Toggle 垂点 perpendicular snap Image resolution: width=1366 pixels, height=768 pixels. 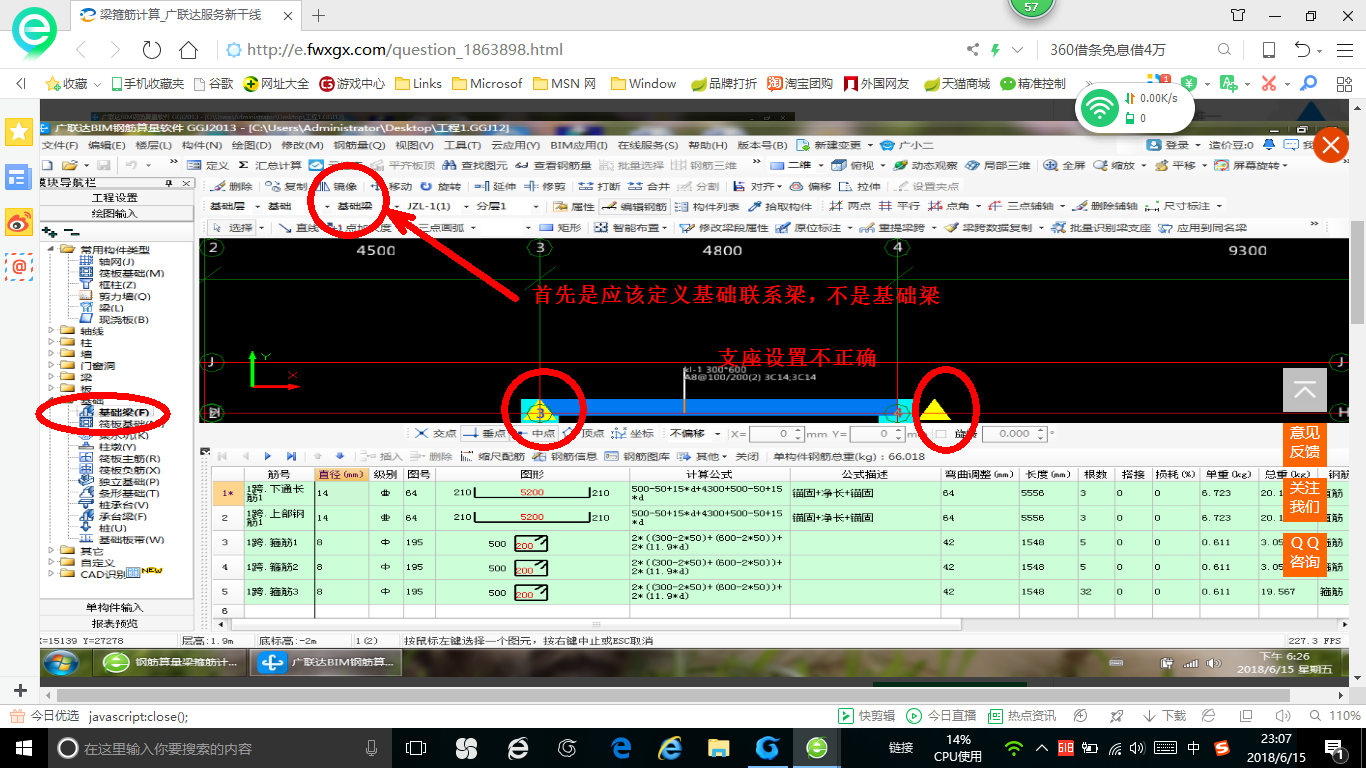tap(486, 434)
